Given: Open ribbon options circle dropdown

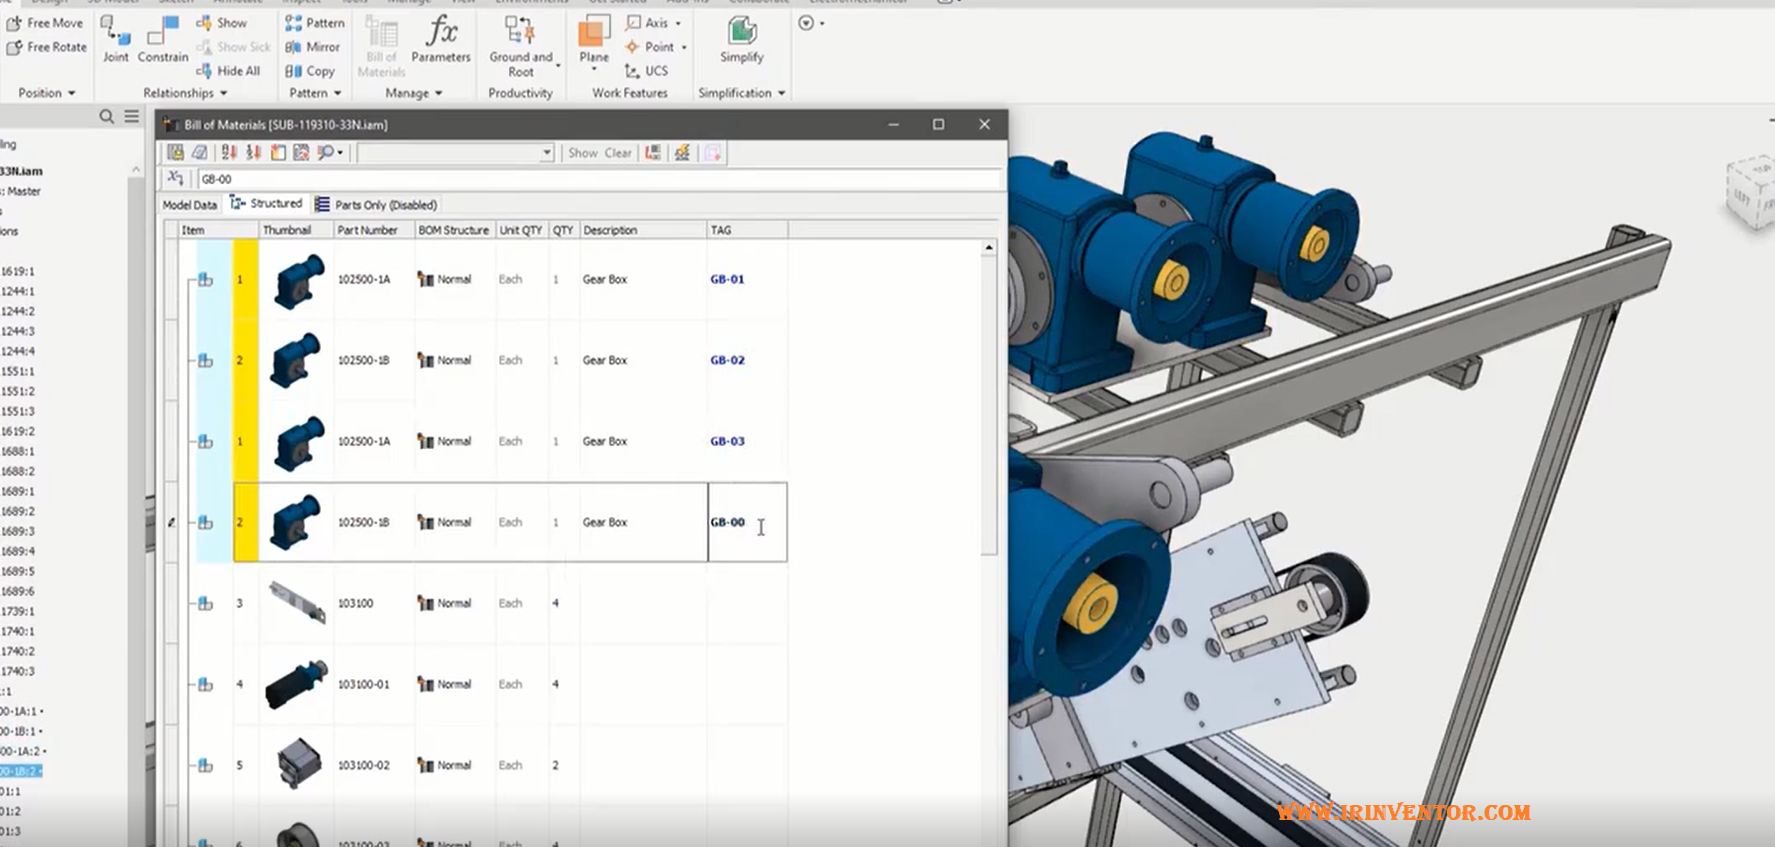Looking at the screenshot, I should 812,23.
